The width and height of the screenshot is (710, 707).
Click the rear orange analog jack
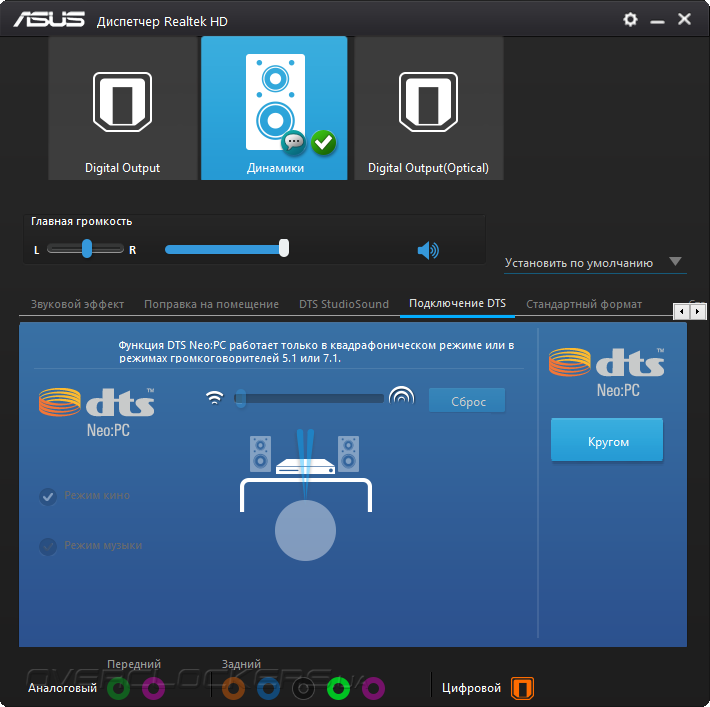click(x=233, y=688)
